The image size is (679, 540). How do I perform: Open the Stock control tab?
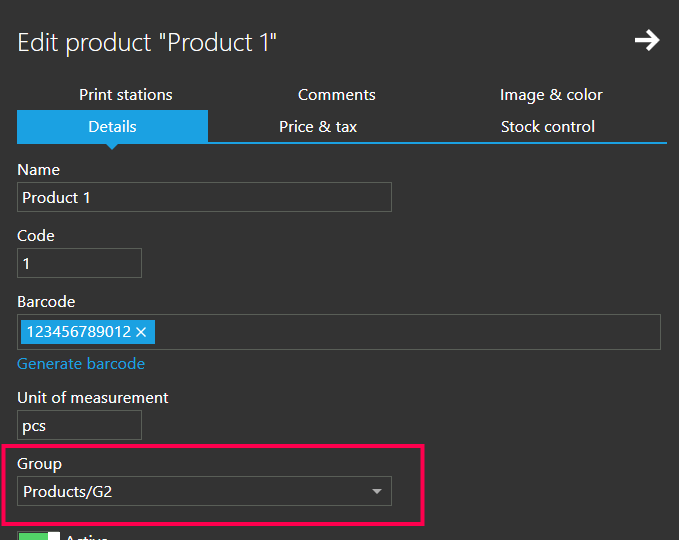click(x=547, y=127)
